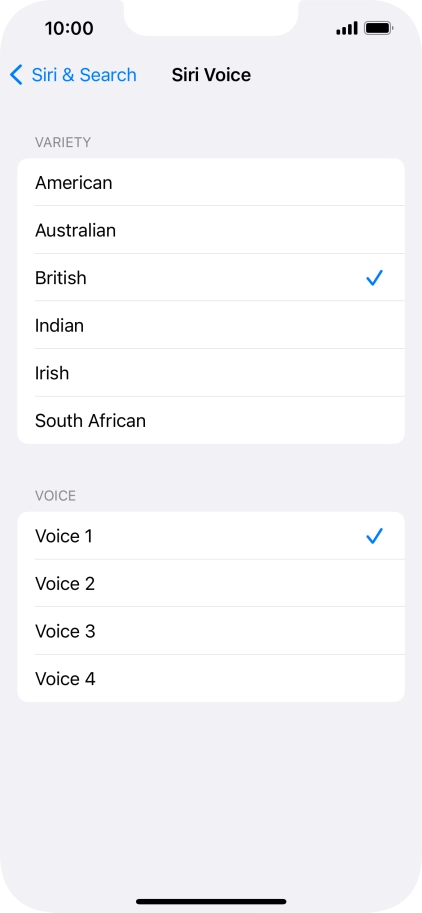422x913 pixels.
Task: Choose the Irish variety
Action: click(x=211, y=373)
